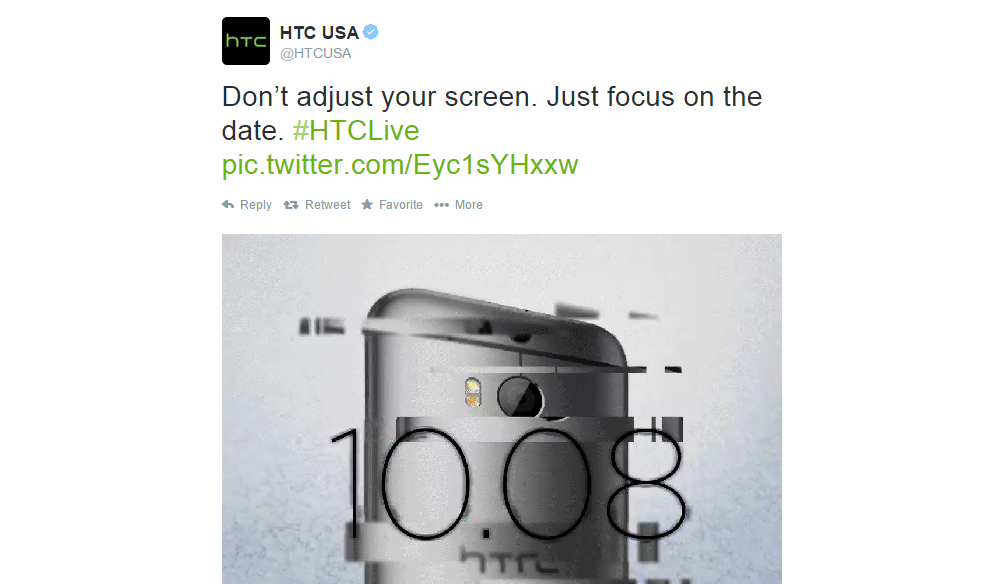
Task: Open the @HTCUSA handle link
Action: click(x=316, y=54)
